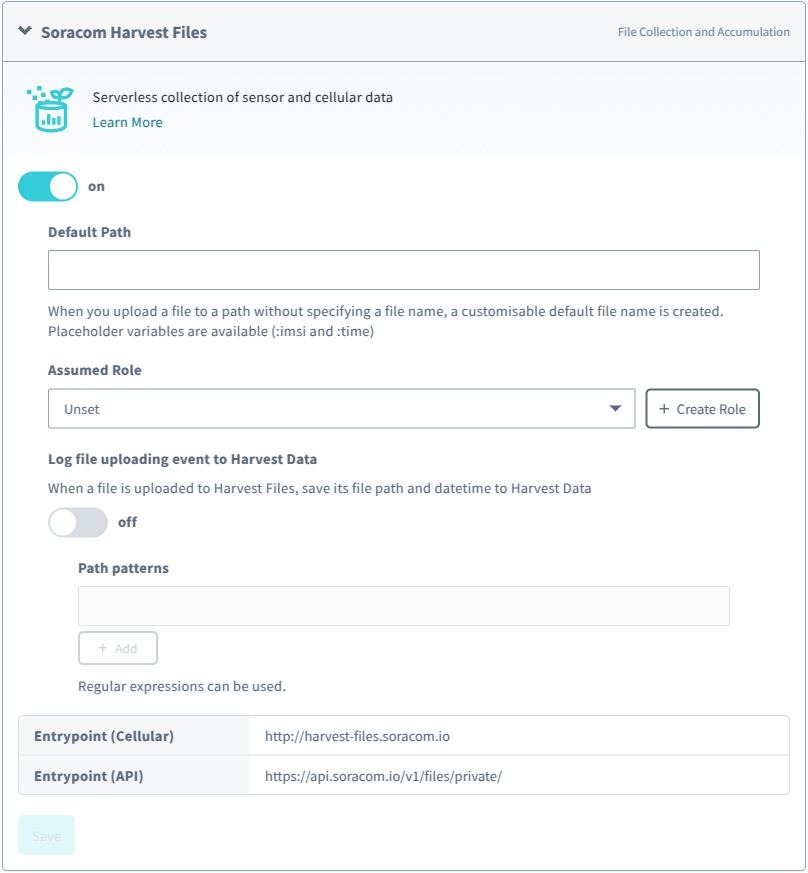The height and width of the screenshot is (873, 808).
Task: Turn off the Soracom Harvest Files switch
Action: [x=47, y=186]
